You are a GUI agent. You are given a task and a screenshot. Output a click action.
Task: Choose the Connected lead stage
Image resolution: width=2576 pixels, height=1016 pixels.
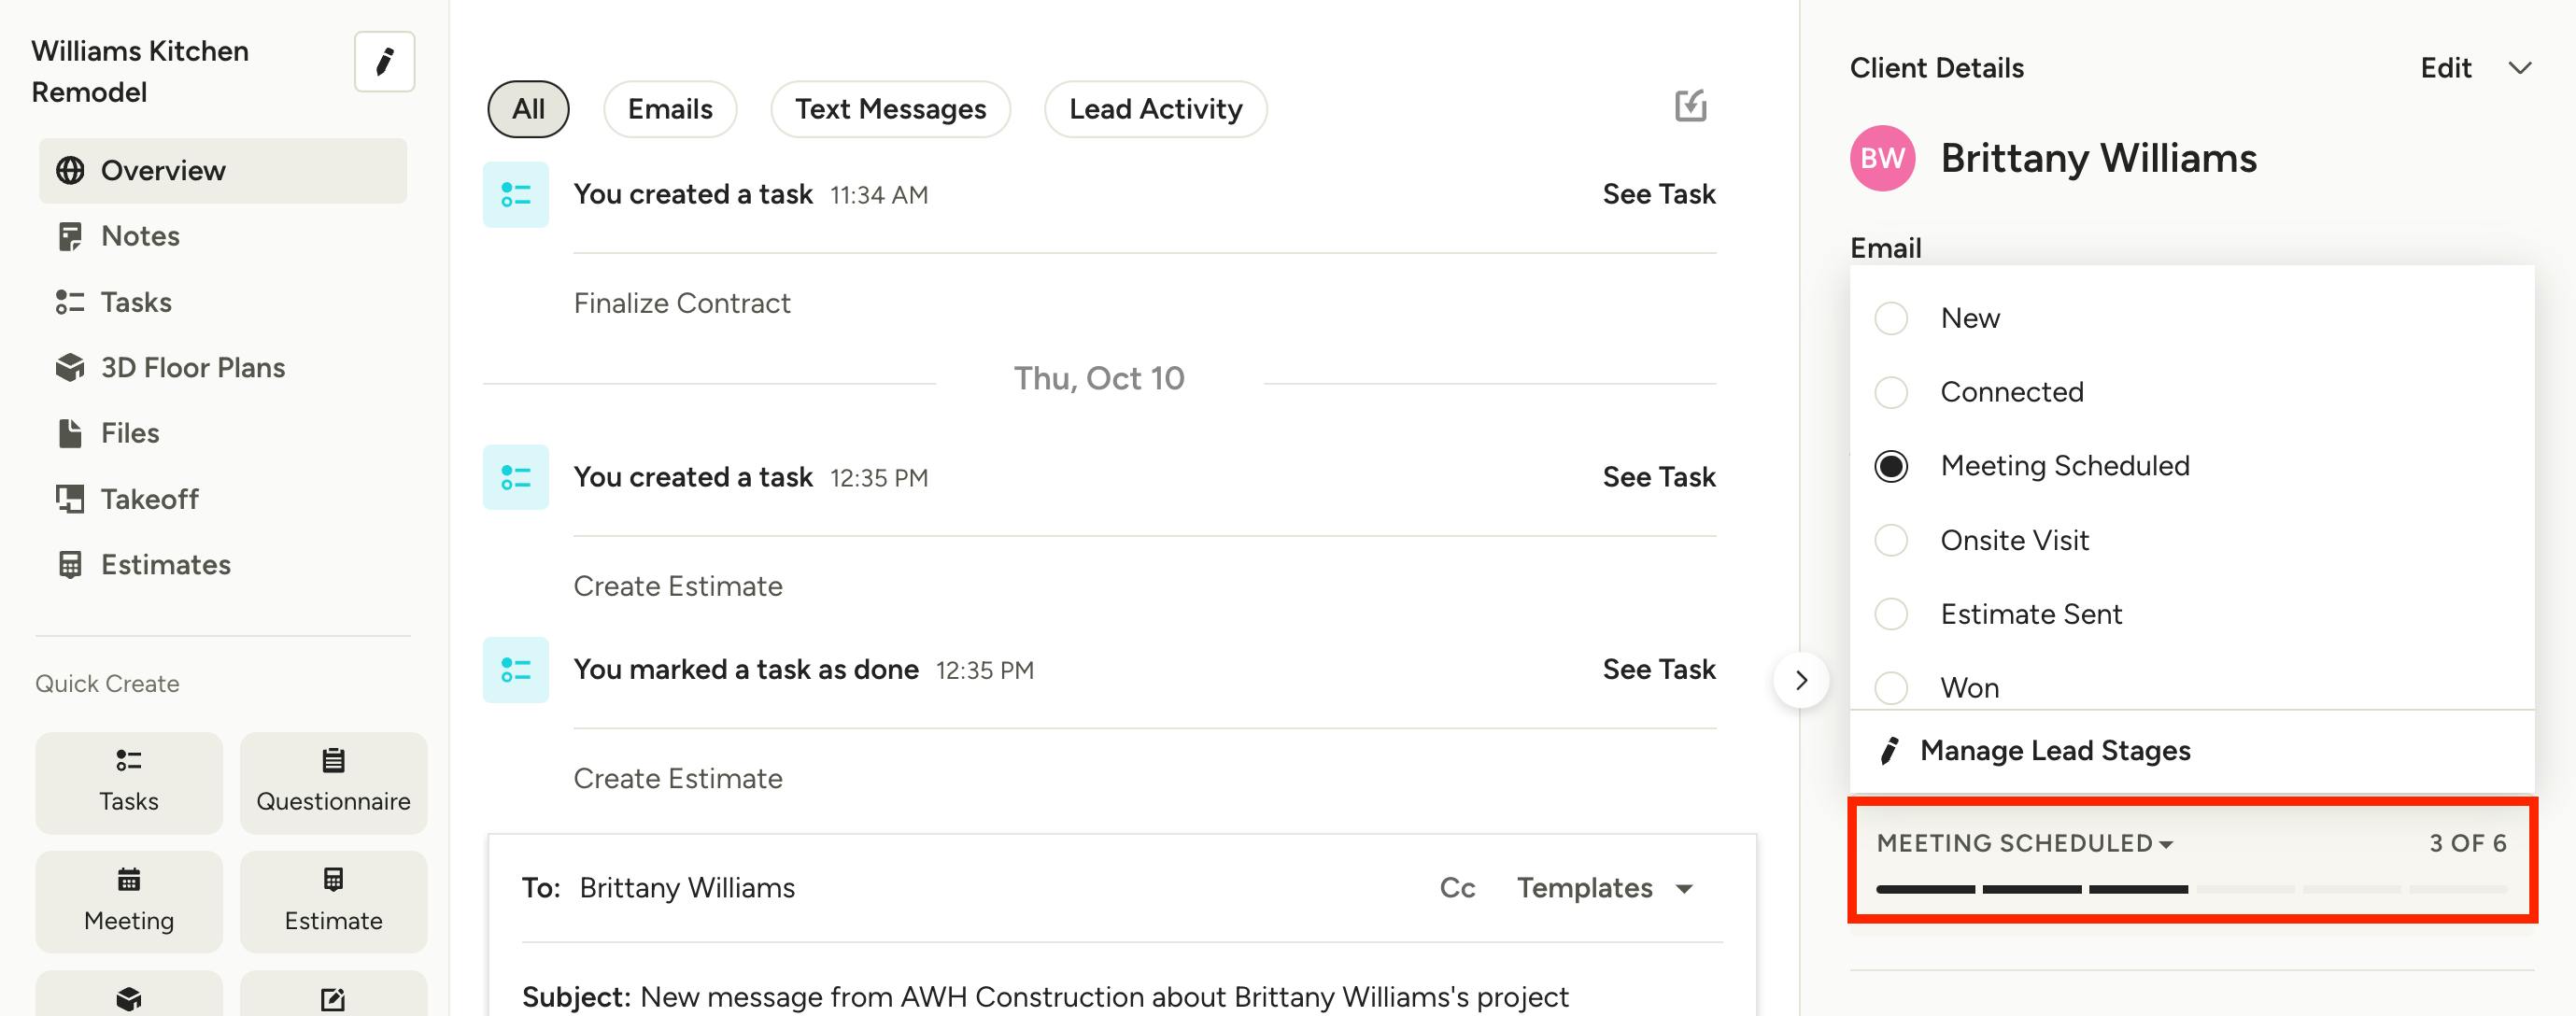[1890, 392]
